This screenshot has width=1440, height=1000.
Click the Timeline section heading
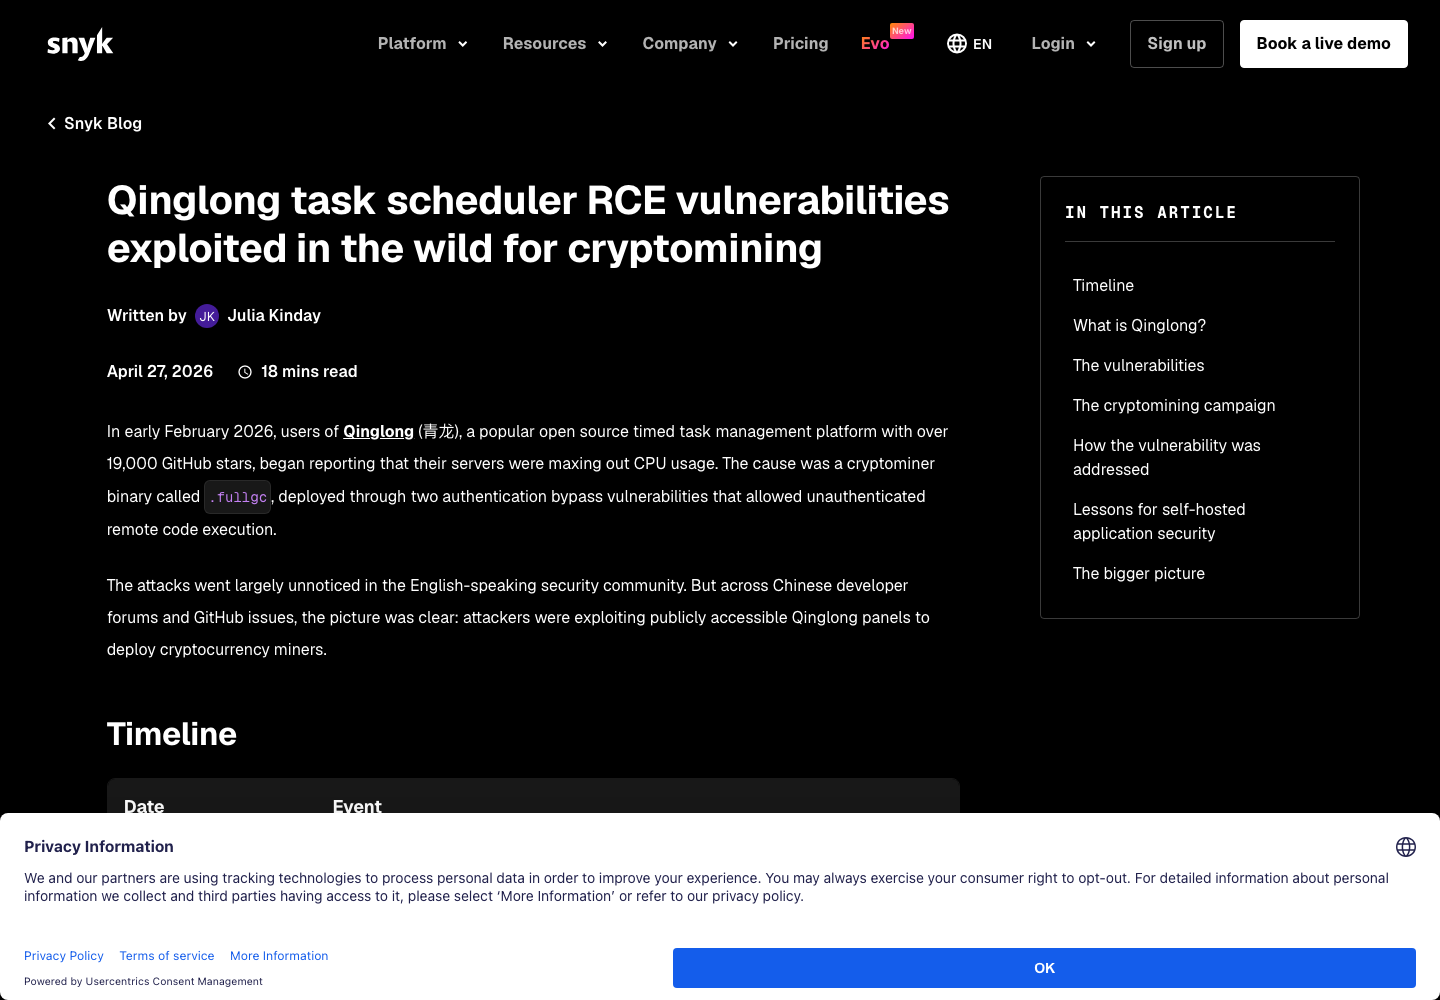point(172,734)
